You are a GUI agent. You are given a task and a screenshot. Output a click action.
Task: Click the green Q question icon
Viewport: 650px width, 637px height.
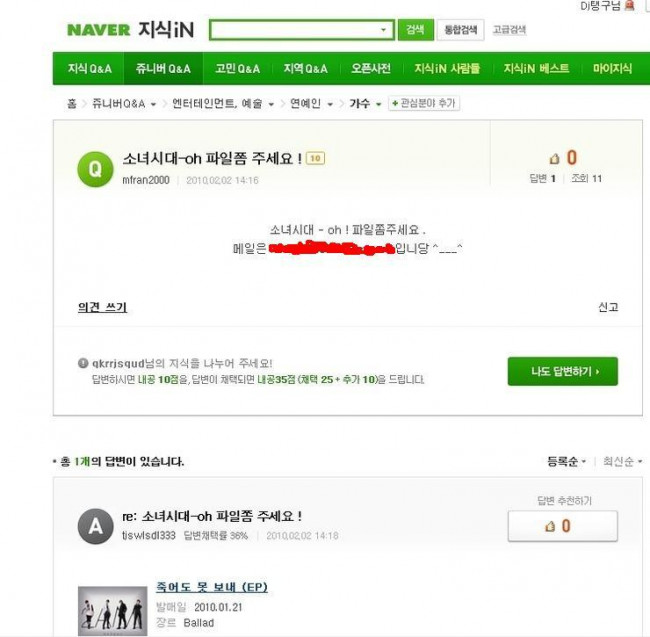click(x=95, y=169)
